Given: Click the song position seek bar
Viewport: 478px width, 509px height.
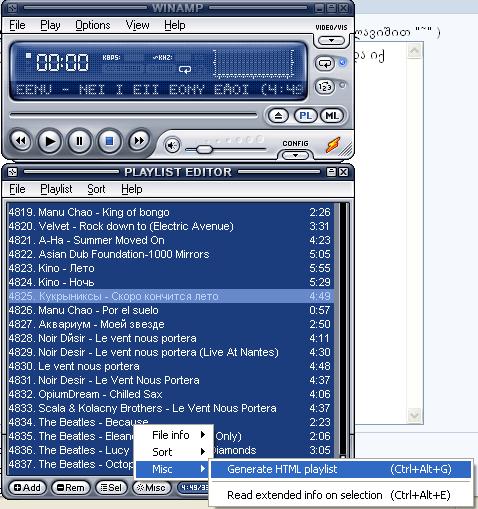Looking at the screenshot, I should pos(133,115).
